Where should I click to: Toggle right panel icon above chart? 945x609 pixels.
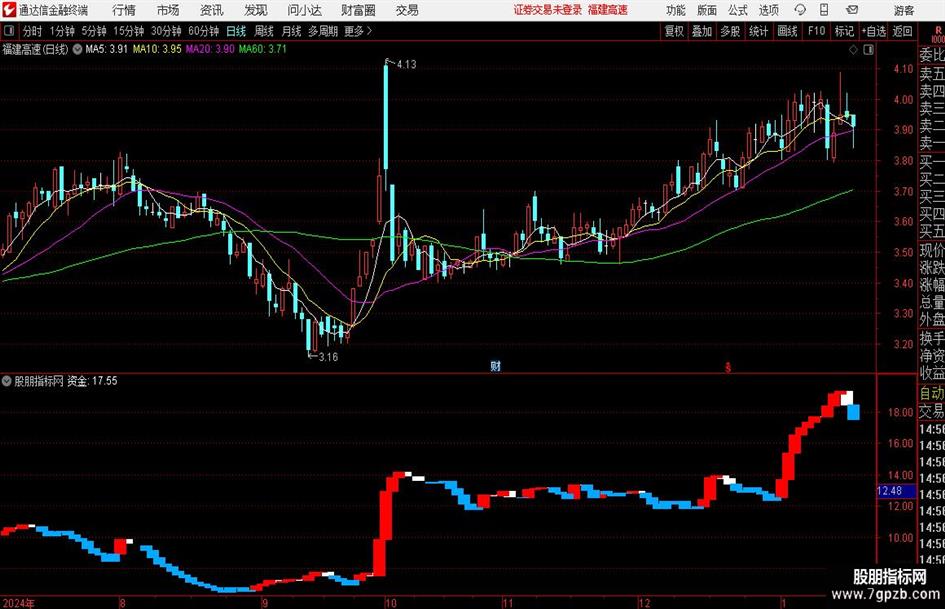(868, 50)
